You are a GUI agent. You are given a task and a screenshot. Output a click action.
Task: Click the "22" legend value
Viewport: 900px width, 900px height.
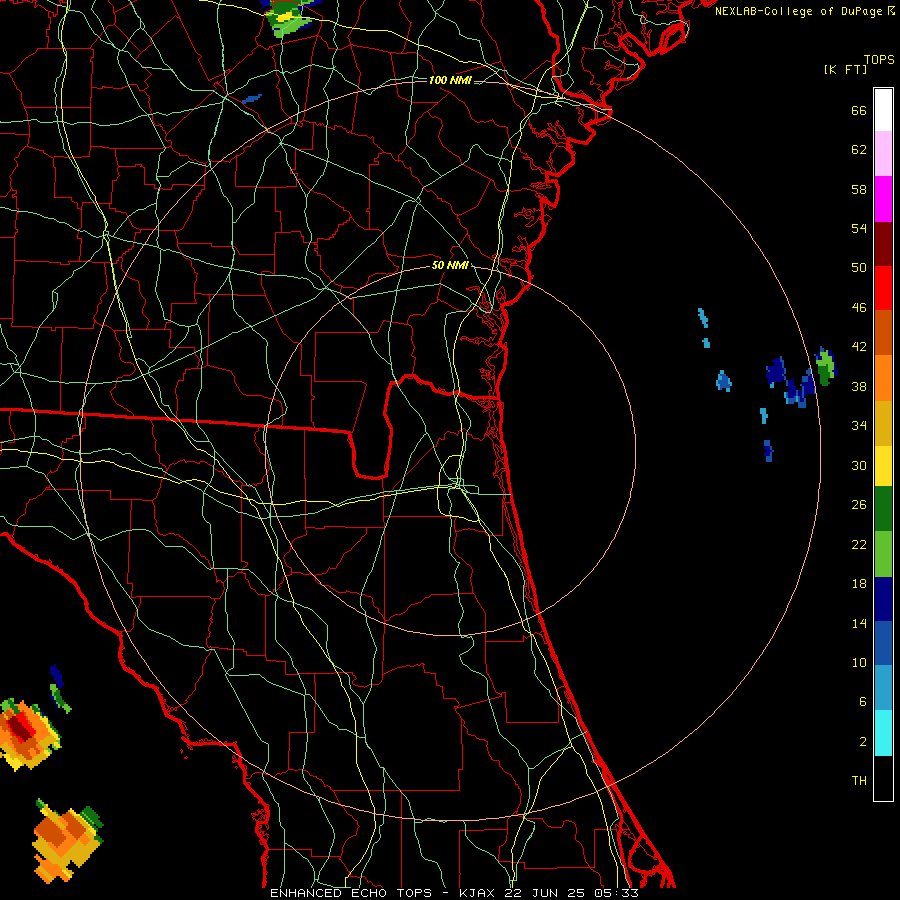pyautogui.click(x=859, y=545)
